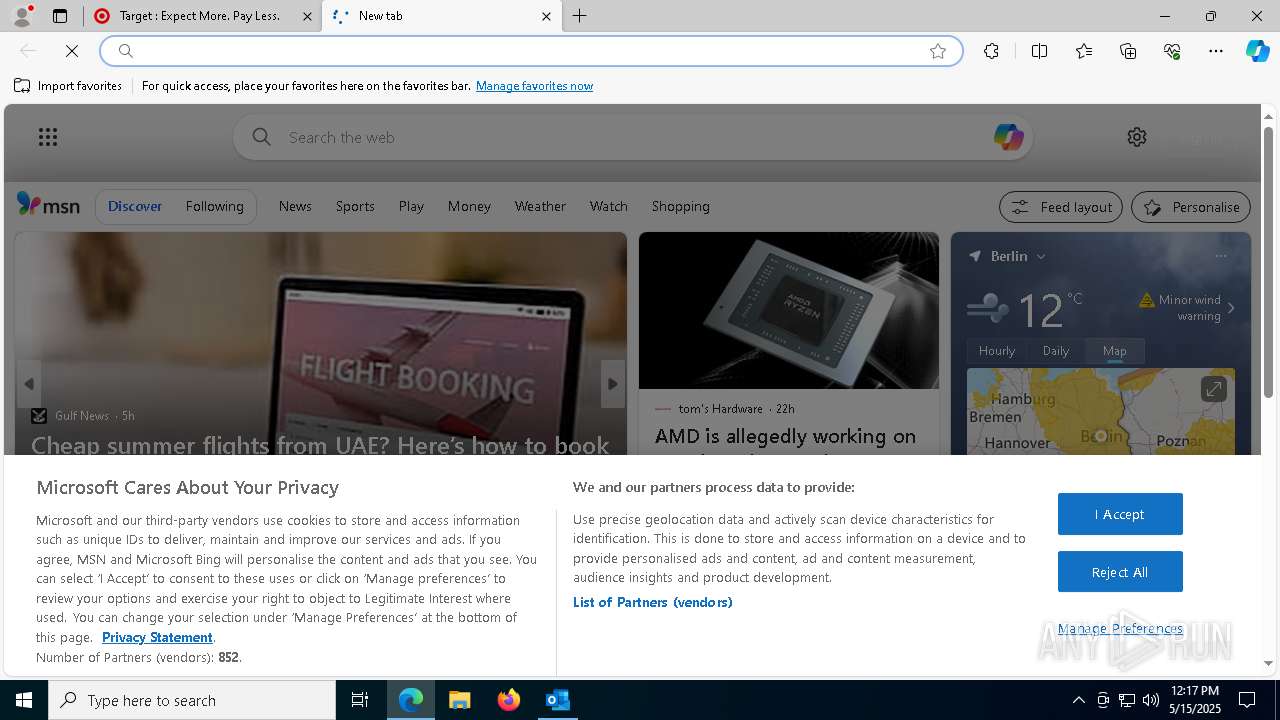Open Outlook from the taskbar
Viewport: 1280px width, 720px height.
557,700
